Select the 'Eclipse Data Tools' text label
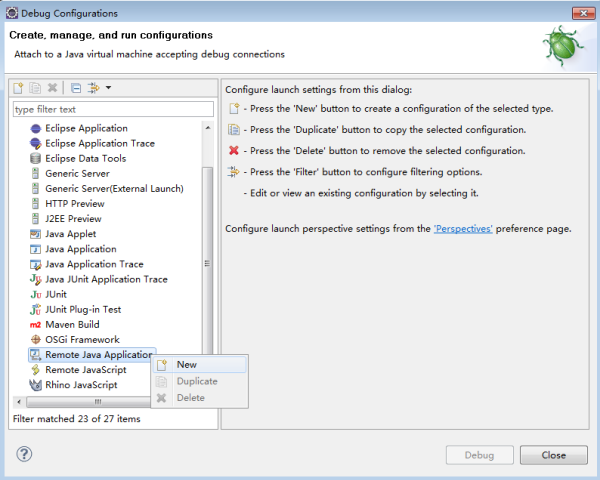The image size is (600, 480). coord(86,158)
